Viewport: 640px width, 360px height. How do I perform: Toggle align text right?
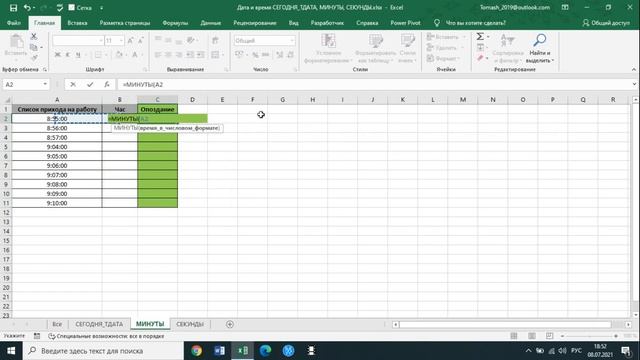coord(179,55)
